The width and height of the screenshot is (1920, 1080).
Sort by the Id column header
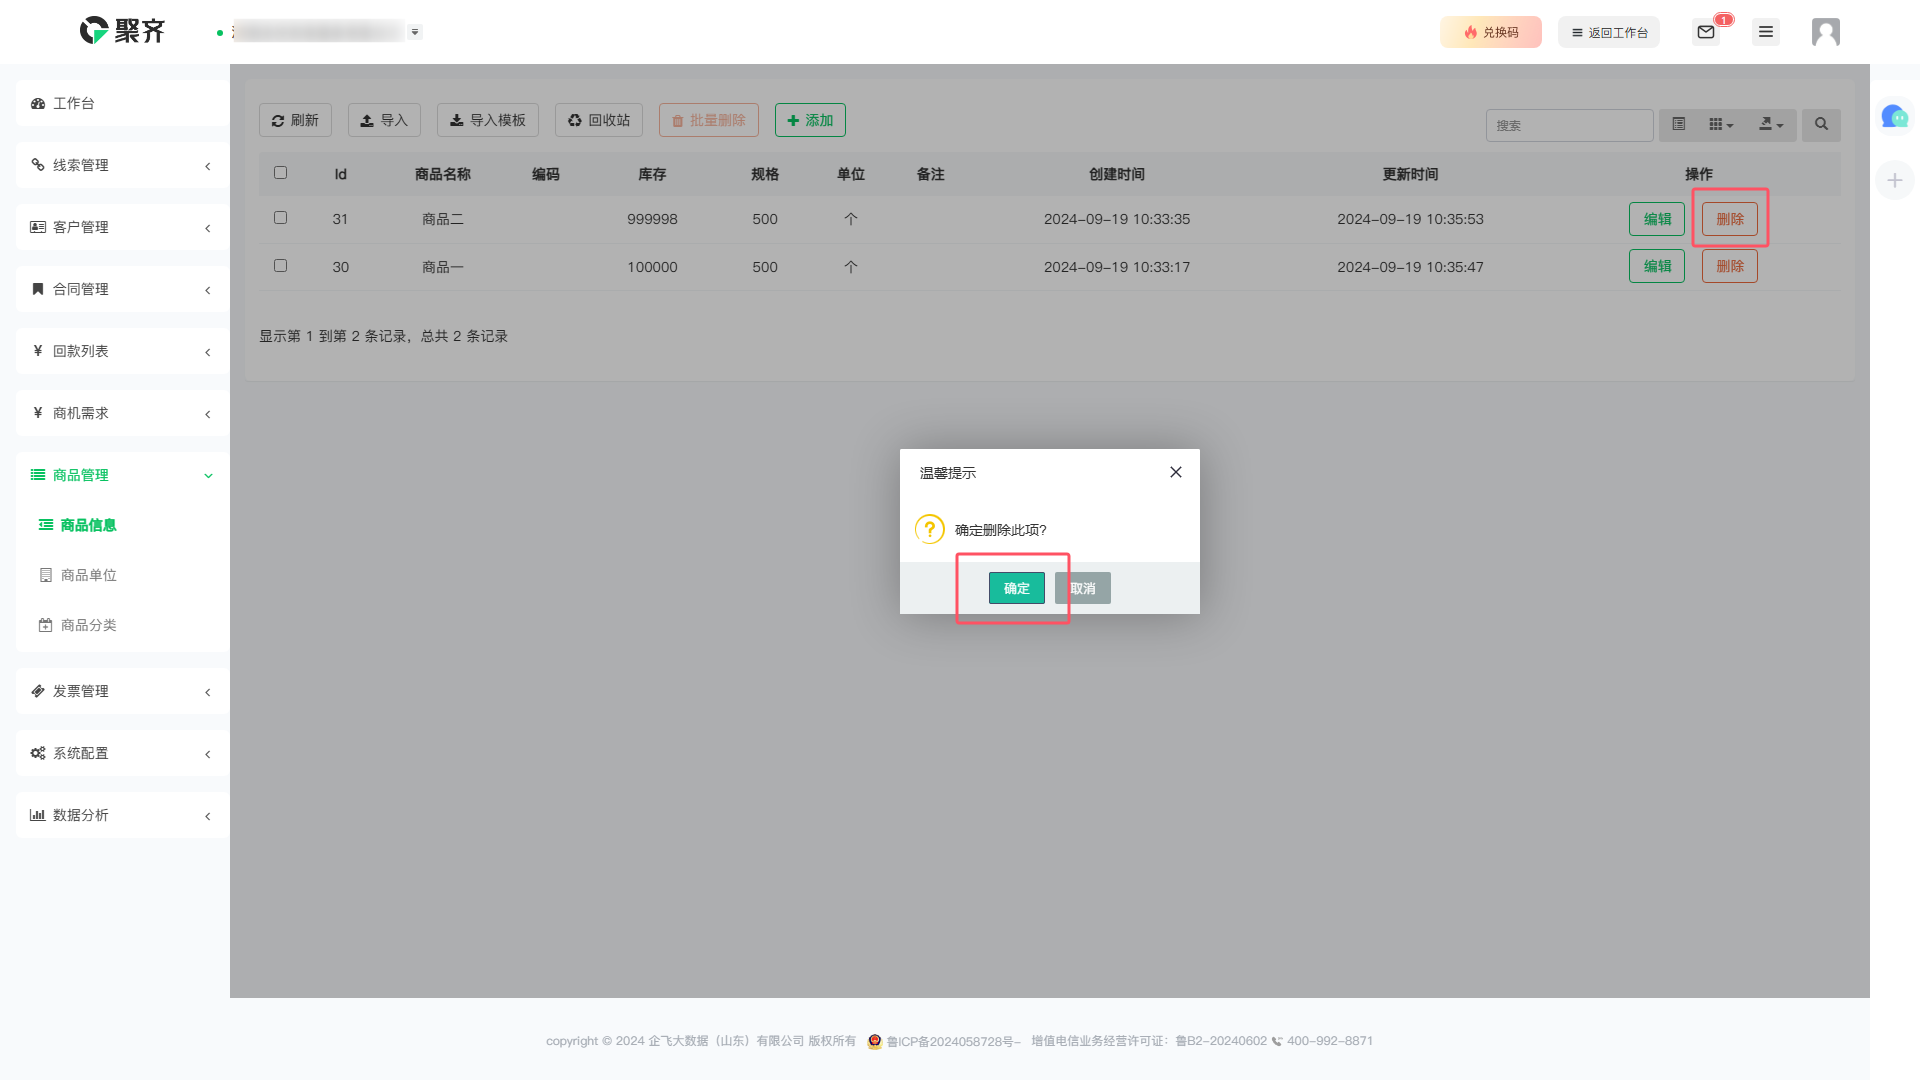click(341, 174)
